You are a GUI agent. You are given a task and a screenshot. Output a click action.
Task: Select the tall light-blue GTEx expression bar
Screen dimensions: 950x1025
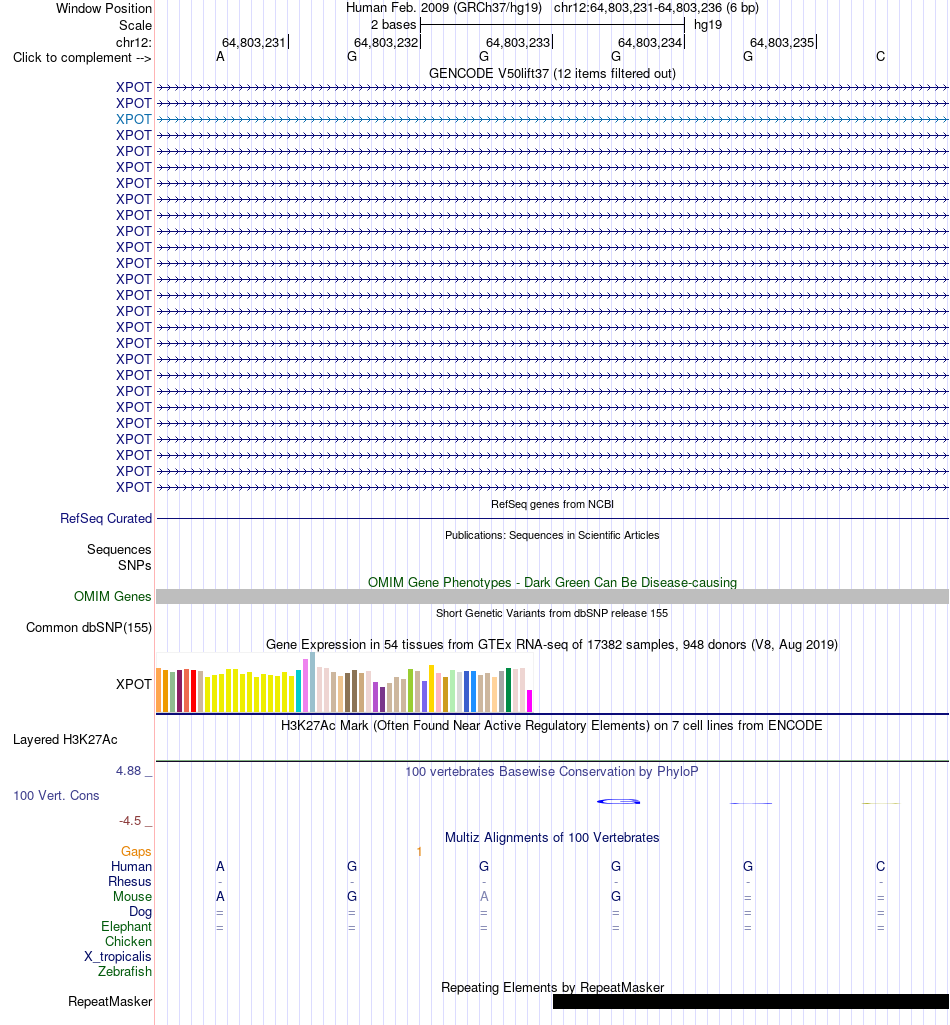coord(313,682)
